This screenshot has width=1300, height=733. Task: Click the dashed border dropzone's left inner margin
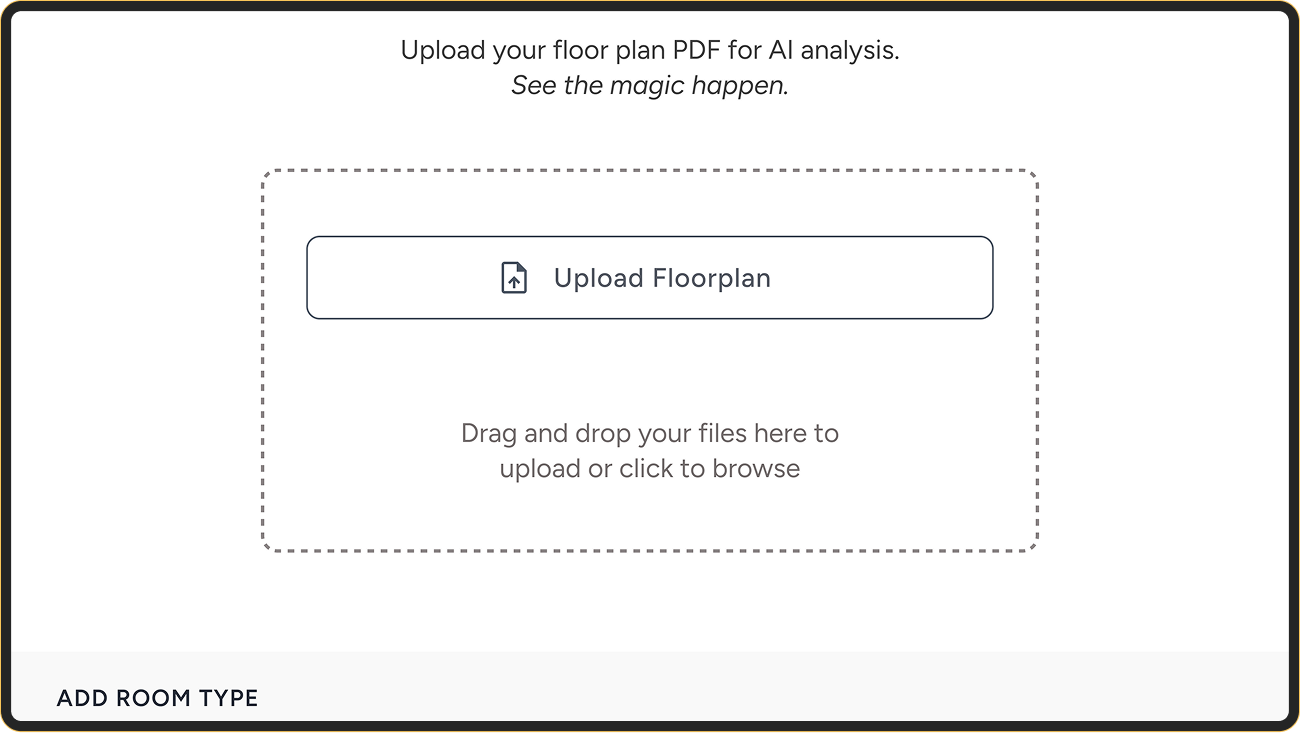pos(284,400)
